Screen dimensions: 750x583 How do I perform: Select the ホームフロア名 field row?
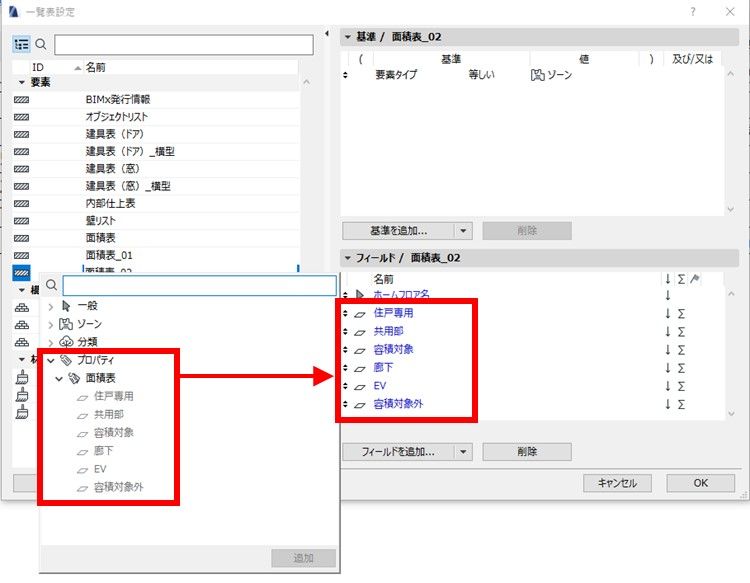(401, 295)
